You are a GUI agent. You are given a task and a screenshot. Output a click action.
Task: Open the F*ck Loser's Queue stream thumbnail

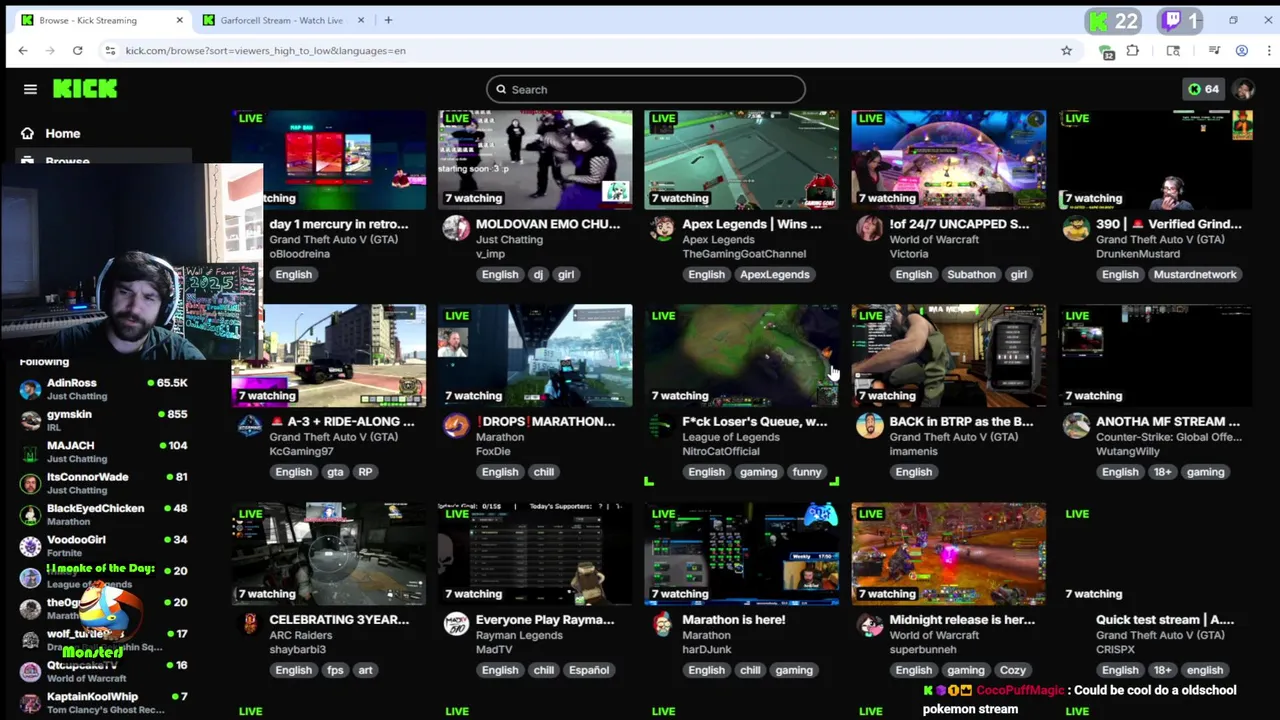click(x=741, y=355)
